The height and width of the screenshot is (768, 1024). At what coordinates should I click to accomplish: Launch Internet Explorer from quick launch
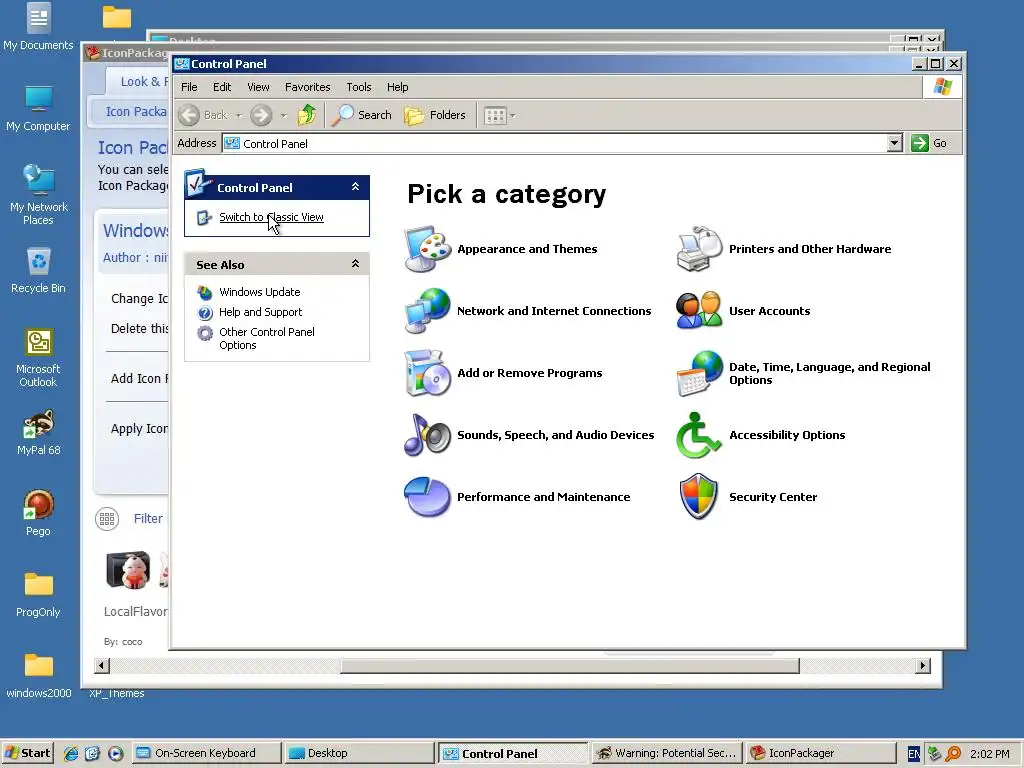71,753
